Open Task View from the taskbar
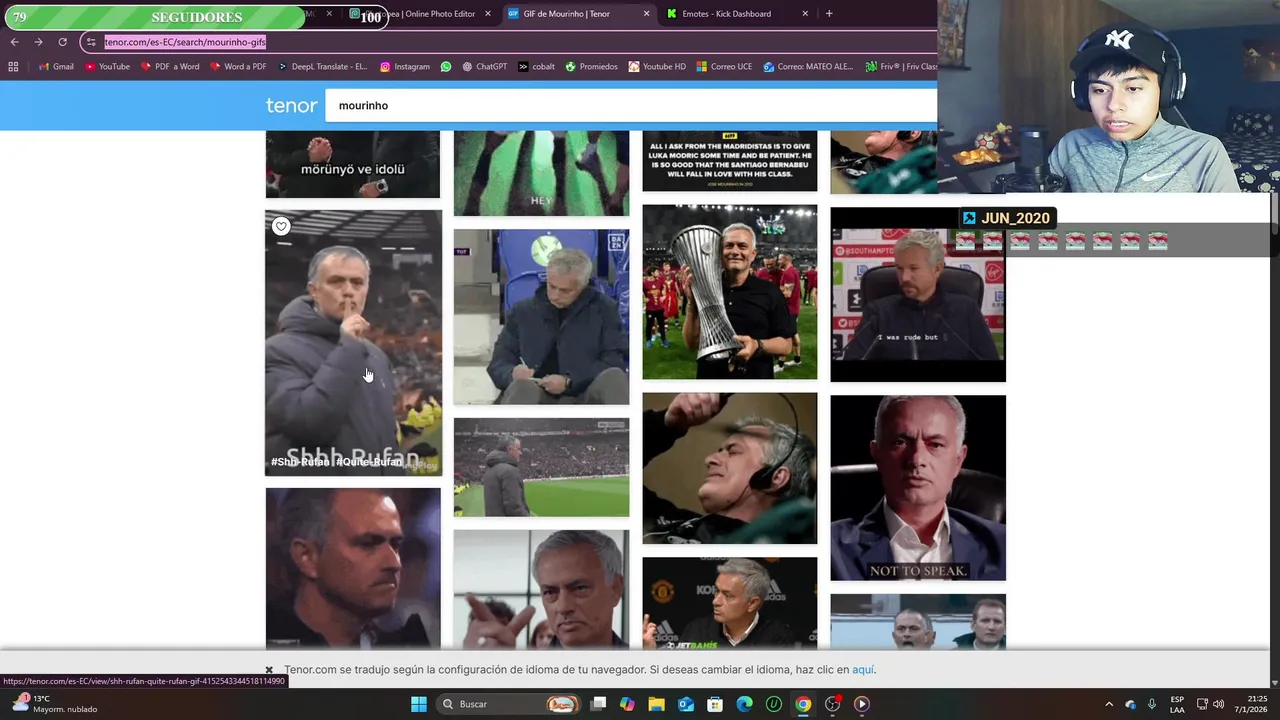1280x720 pixels. coord(598,704)
